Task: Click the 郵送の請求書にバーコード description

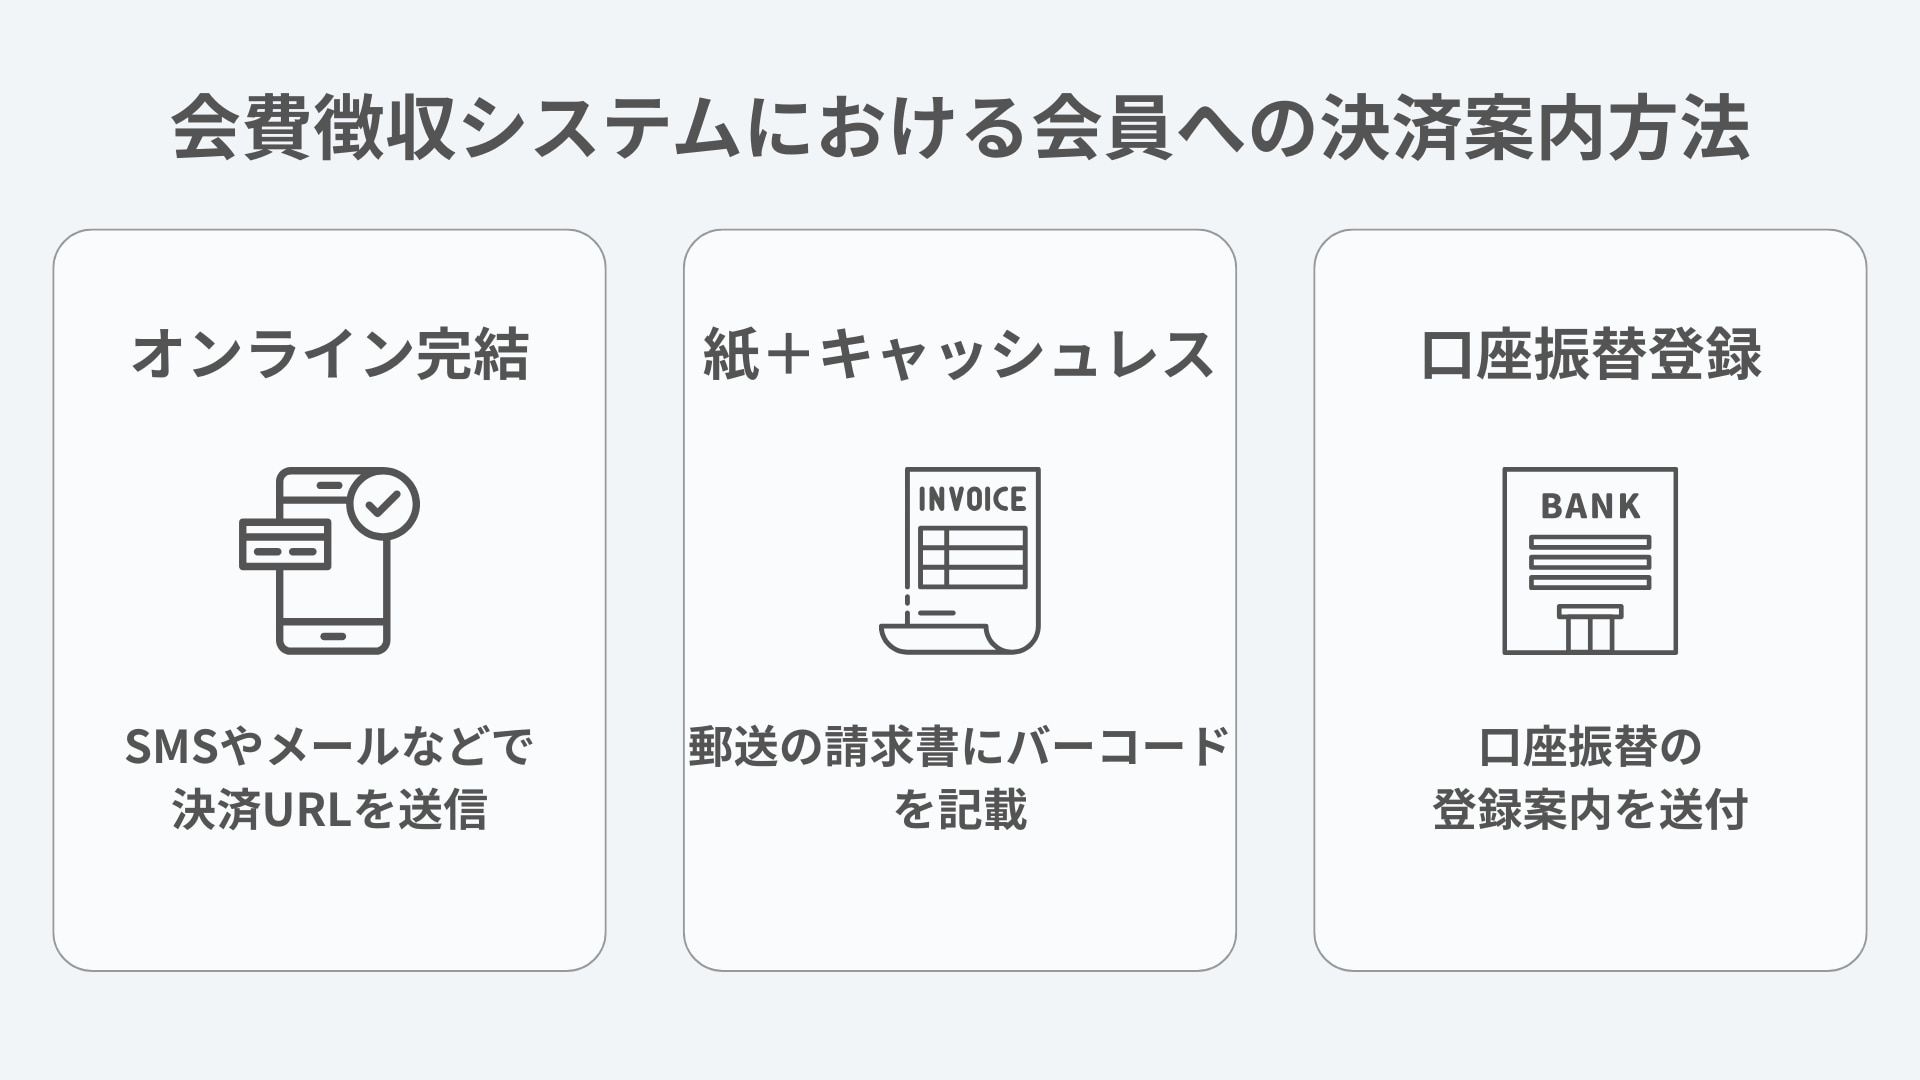Action: (x=959, y=747)
